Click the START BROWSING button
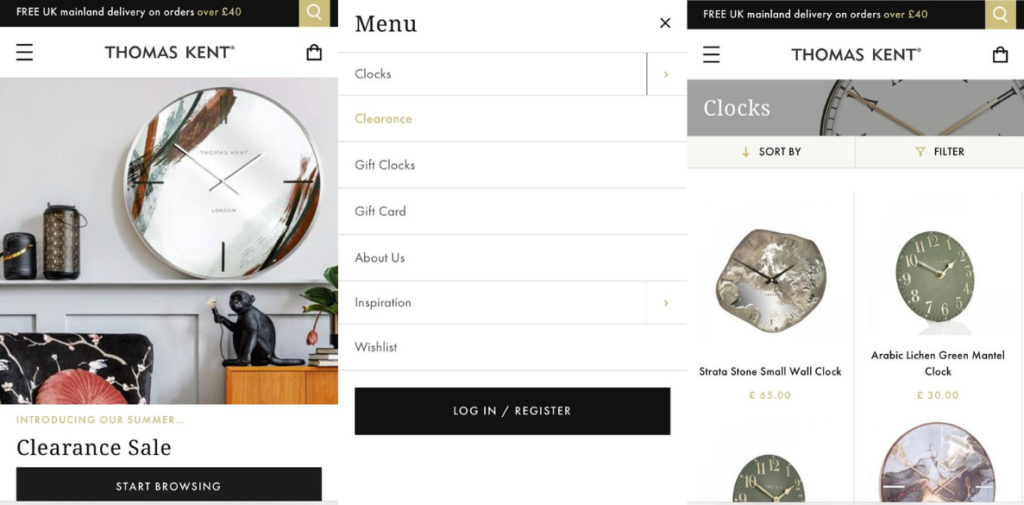Image resolution: width=1024 pixels, height=505 pixels. [x=168, y=486]
